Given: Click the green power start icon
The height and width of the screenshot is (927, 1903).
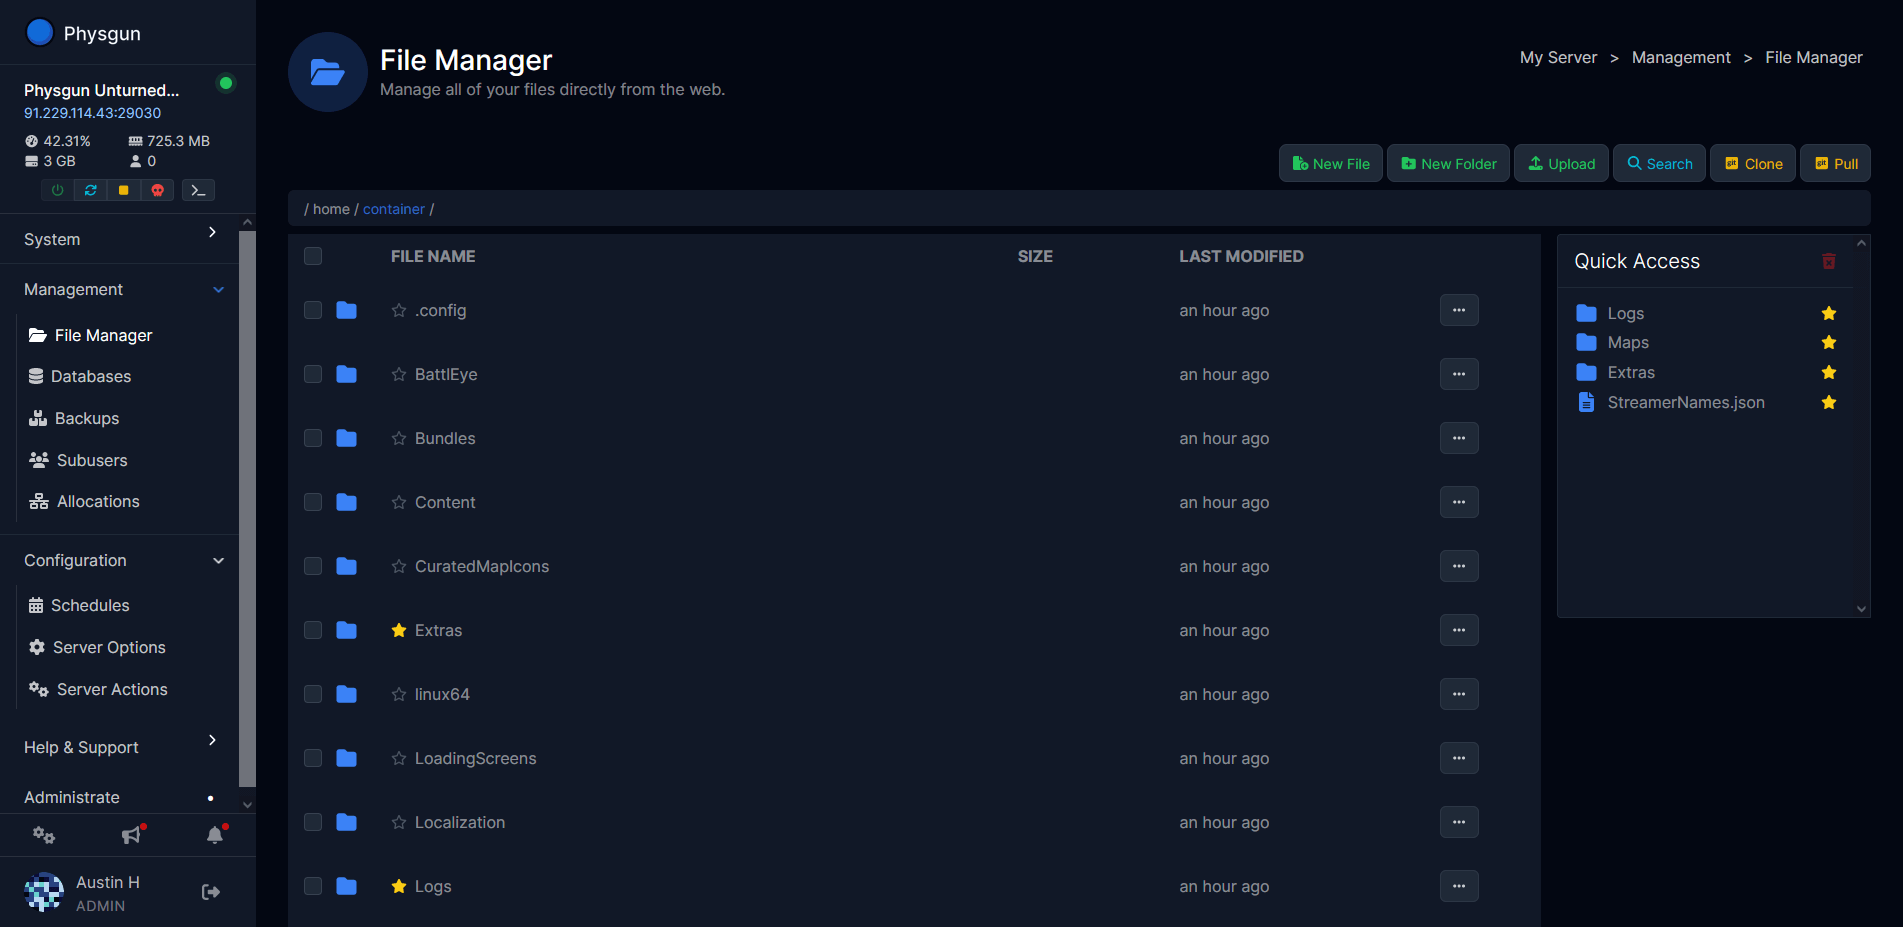Looking at the screenshot, I should pyautogui.click(x=57, y=190).
